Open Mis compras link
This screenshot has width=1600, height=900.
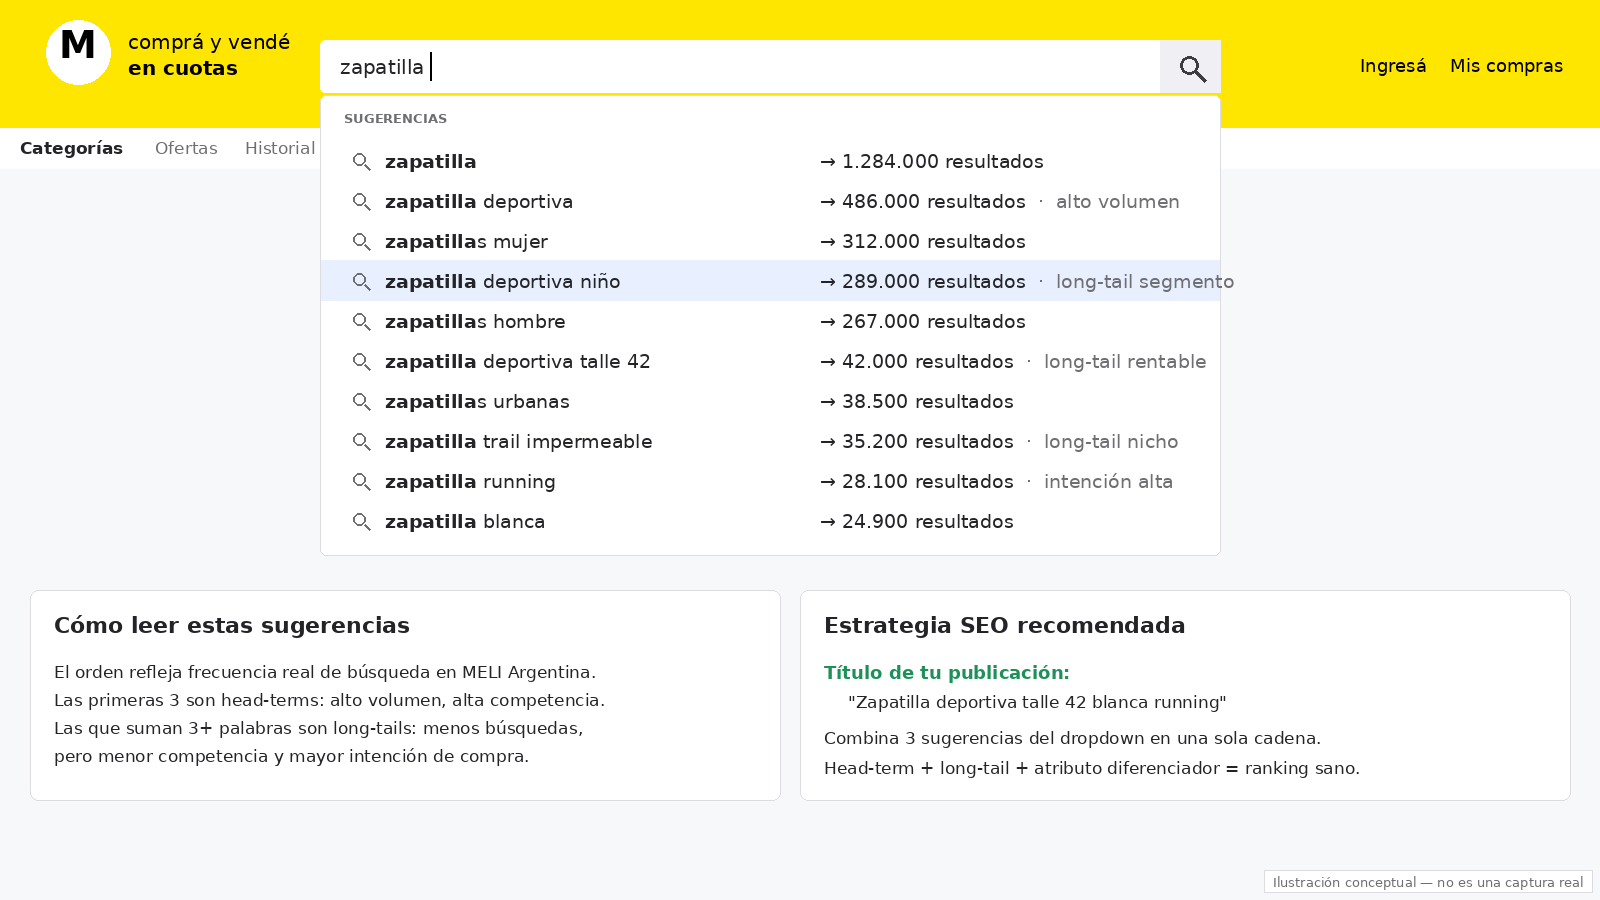tap(1506, 66)
